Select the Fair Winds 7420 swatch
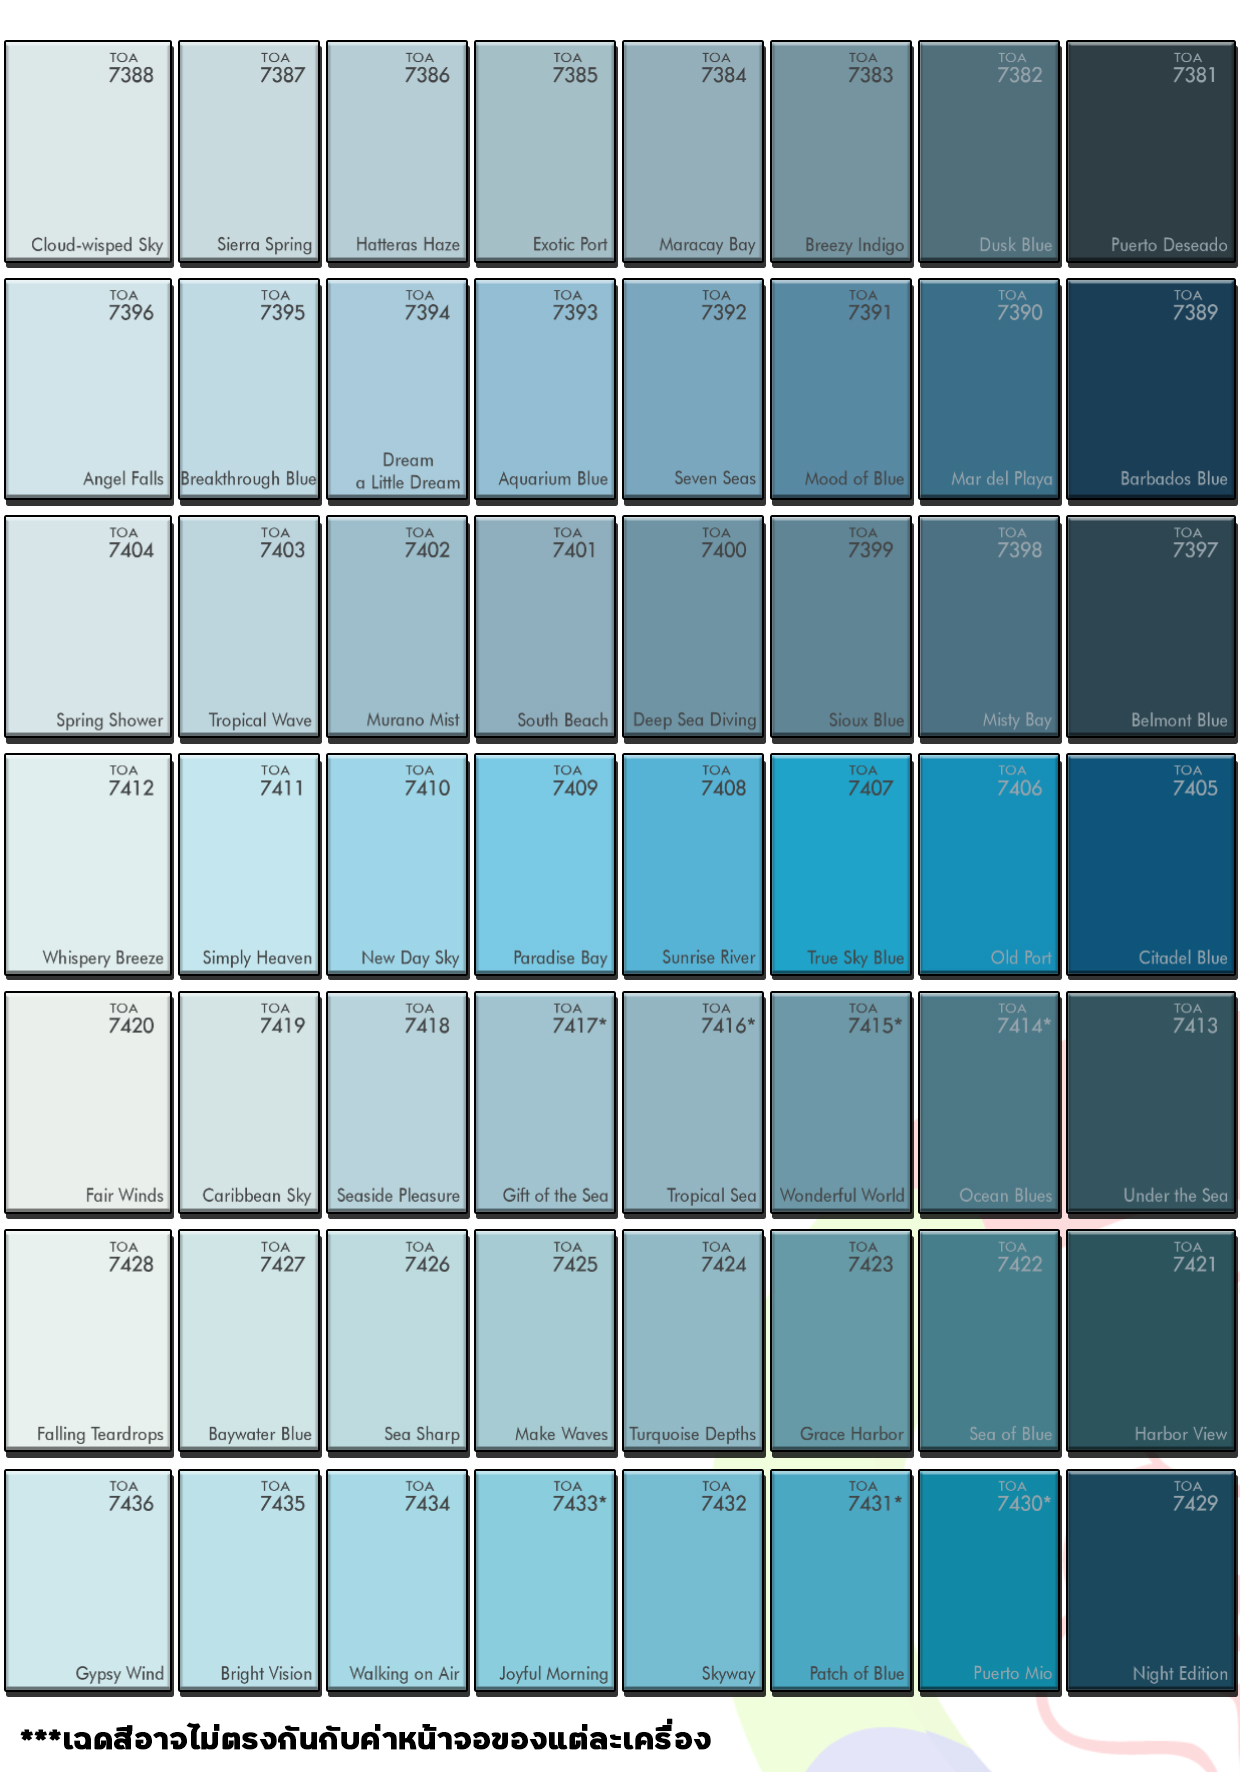The width and height of the screenshot is (1240, 1772). coord(88,1103)
